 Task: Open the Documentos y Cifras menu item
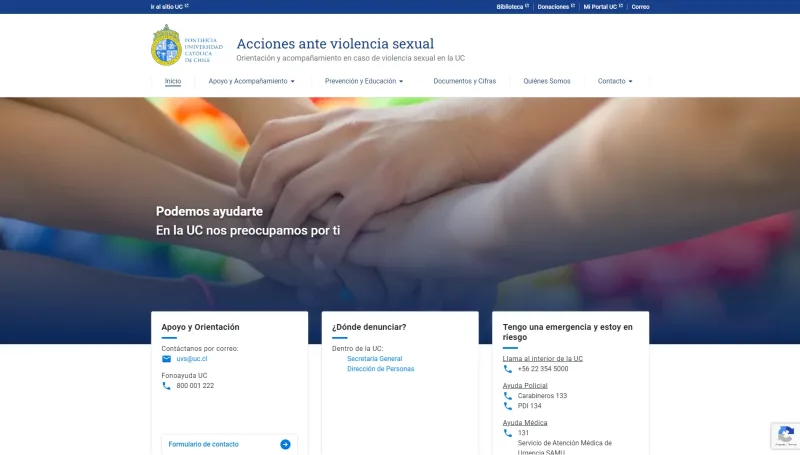point(464,81)
